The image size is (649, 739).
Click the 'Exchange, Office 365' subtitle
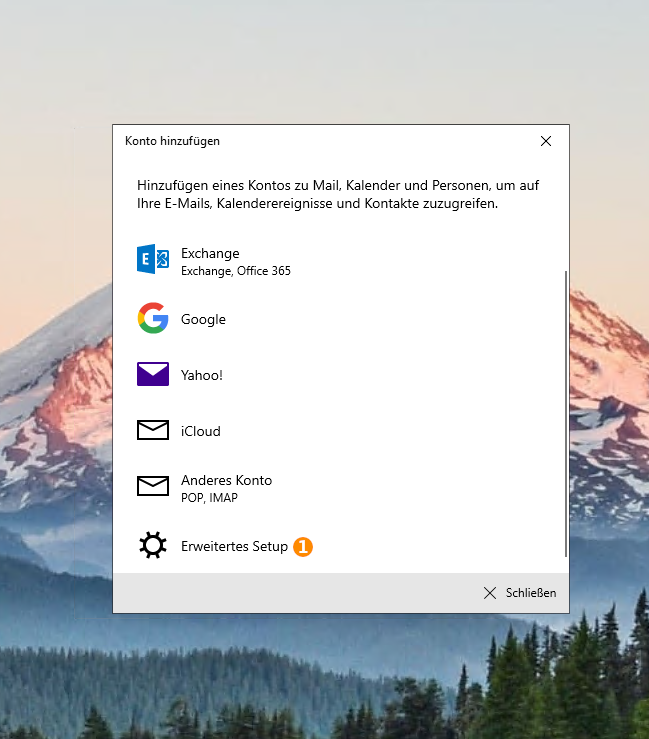(x=236, y=271)
